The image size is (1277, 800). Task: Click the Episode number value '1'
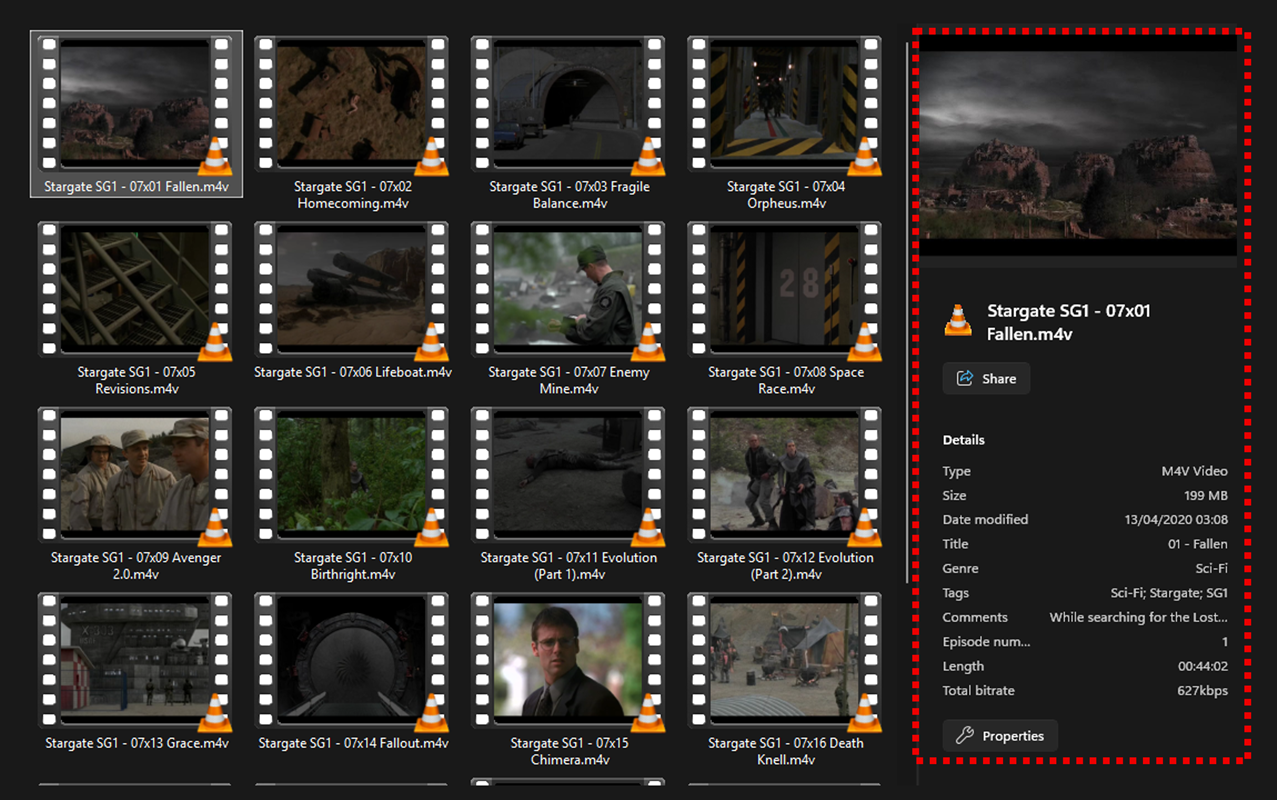pyautogui.click(x=1225, y=642)
